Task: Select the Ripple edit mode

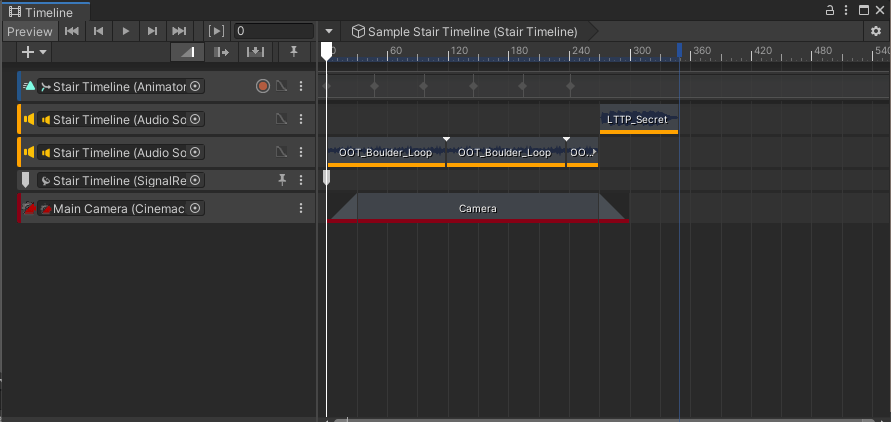Action: coord(222,52)
